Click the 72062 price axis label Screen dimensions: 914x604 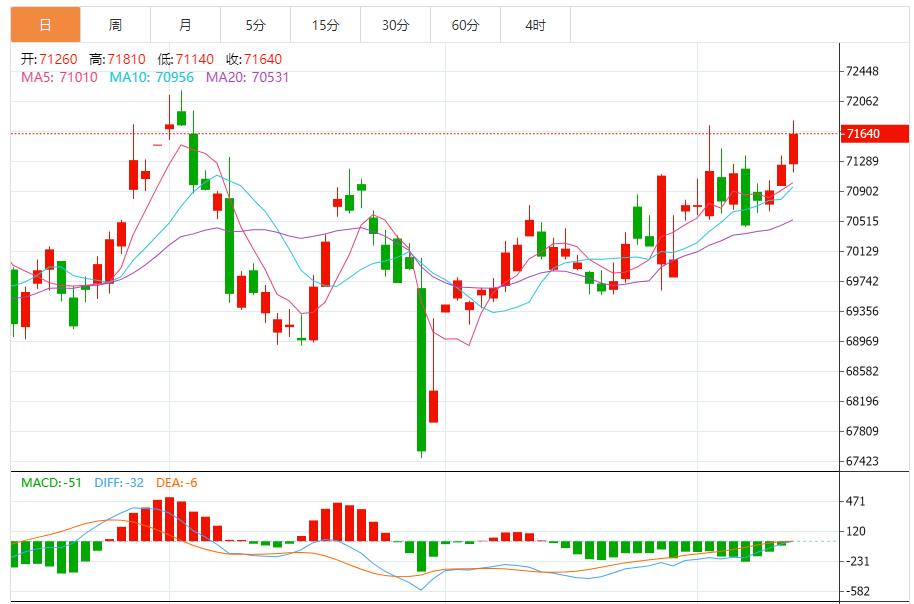point(862,101)
